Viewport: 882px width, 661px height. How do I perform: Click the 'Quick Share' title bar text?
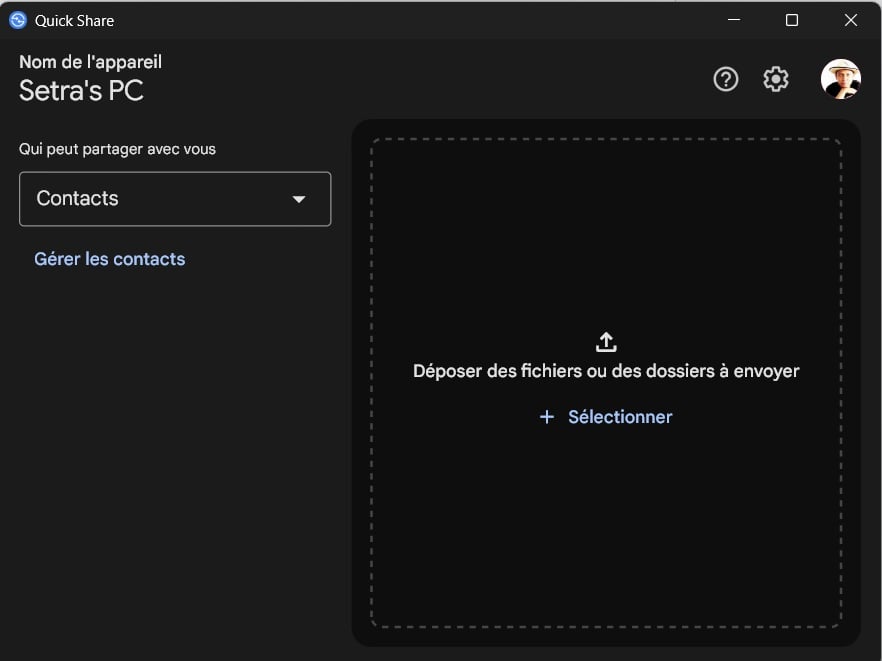(x=75, y=20)
